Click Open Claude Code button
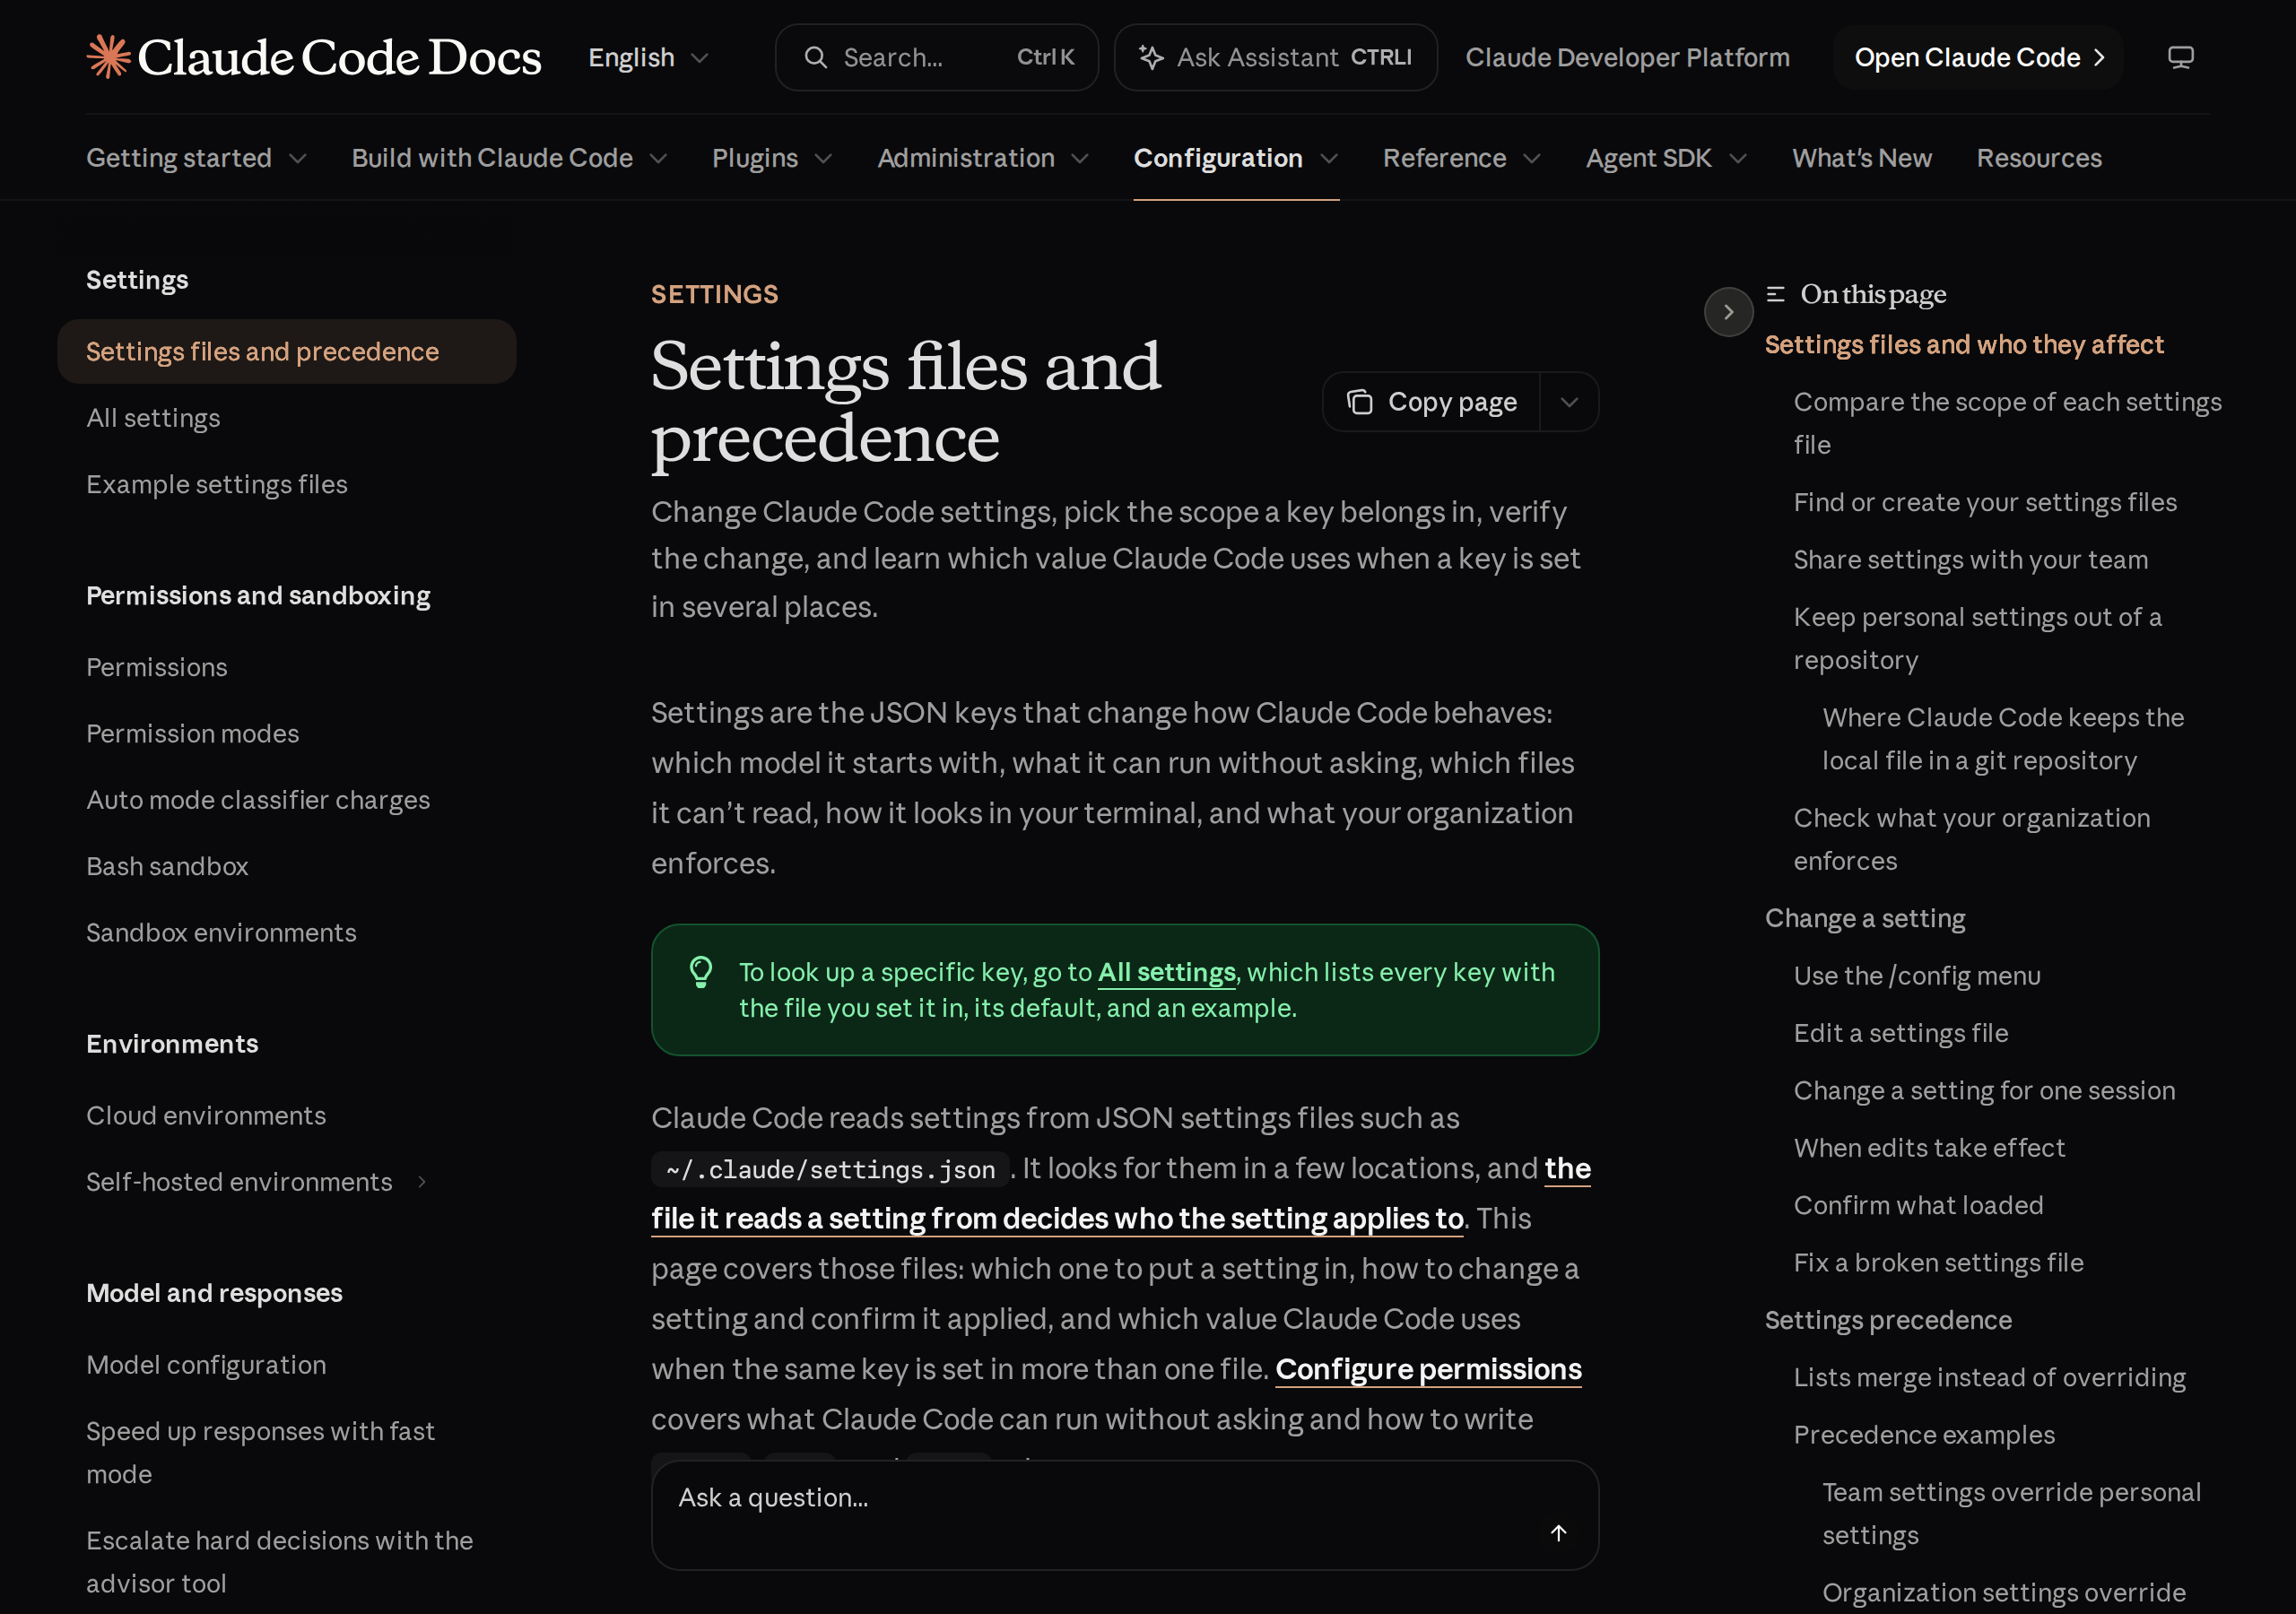Image resolution: width=2296 pixels, height=1614 pixels. coord(1978,58)
